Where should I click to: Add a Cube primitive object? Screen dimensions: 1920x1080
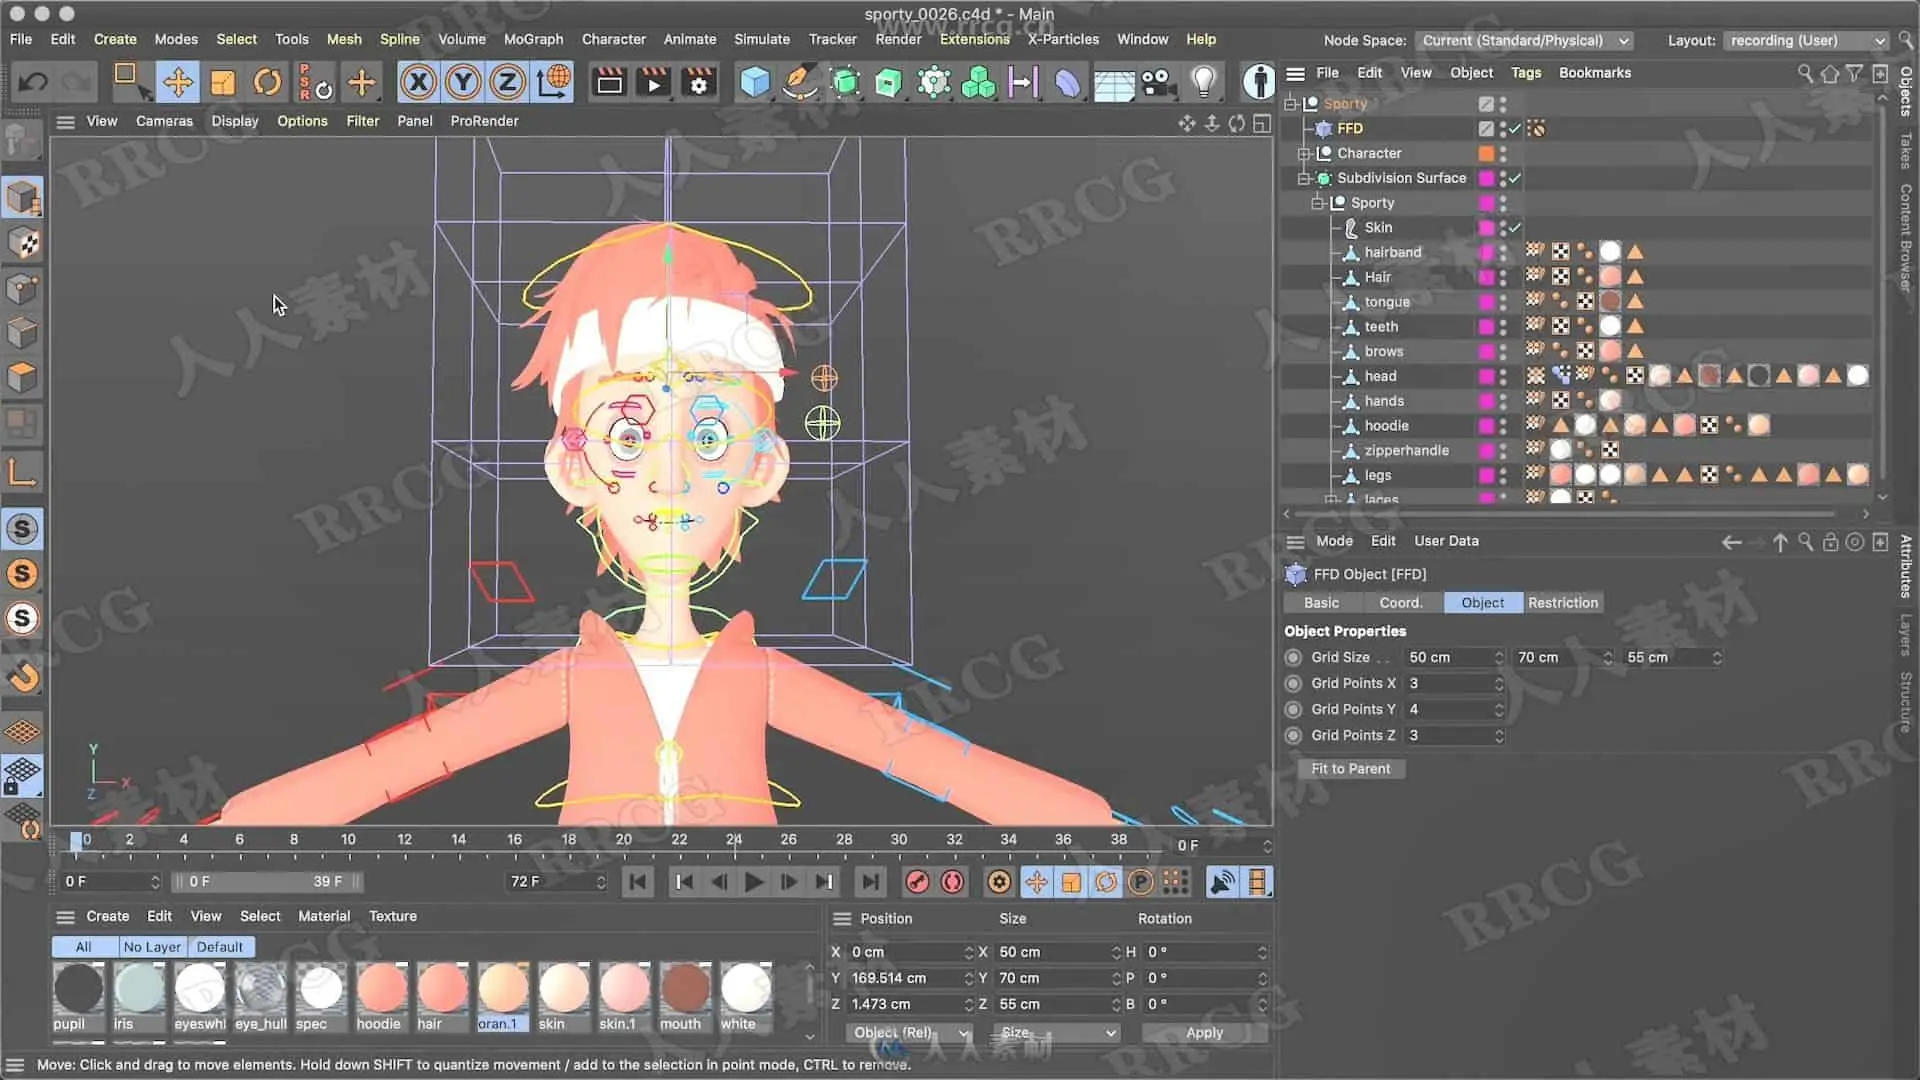(755, 82)
